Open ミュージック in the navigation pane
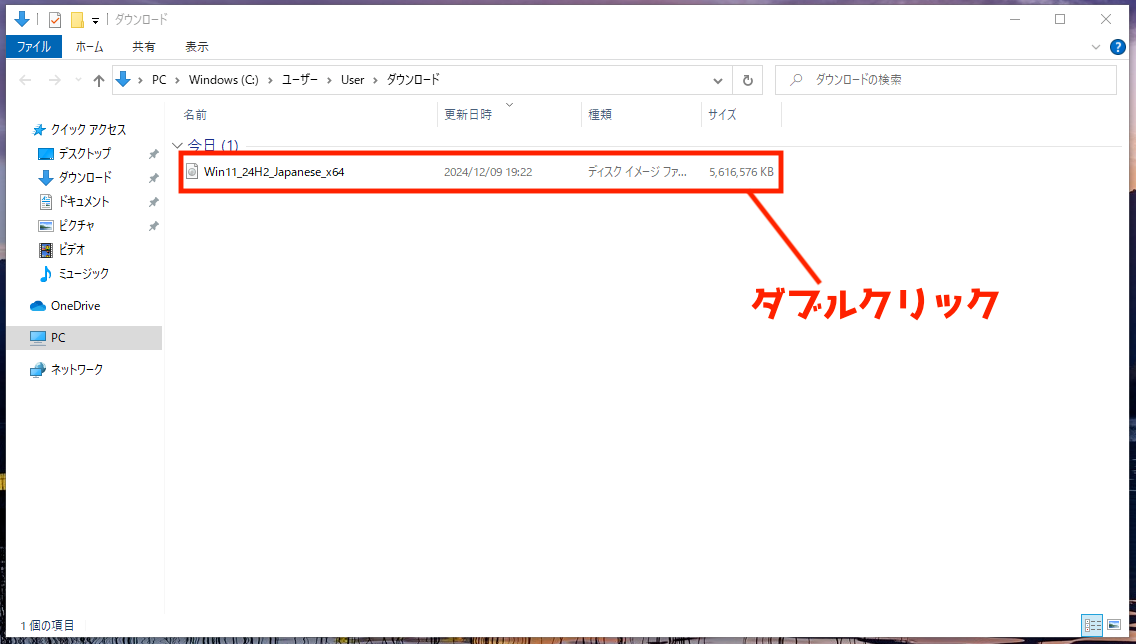Image resolution: width=1136 pixels, height=644 pixels. [x=83, y=273]
